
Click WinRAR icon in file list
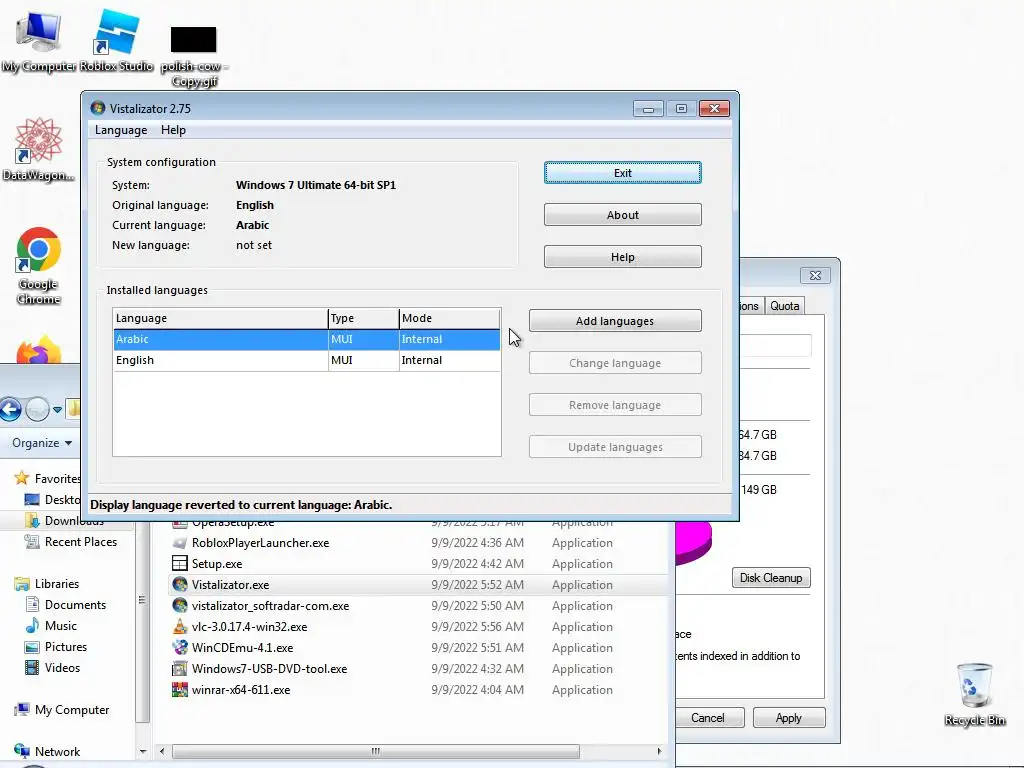pos(180,690)
